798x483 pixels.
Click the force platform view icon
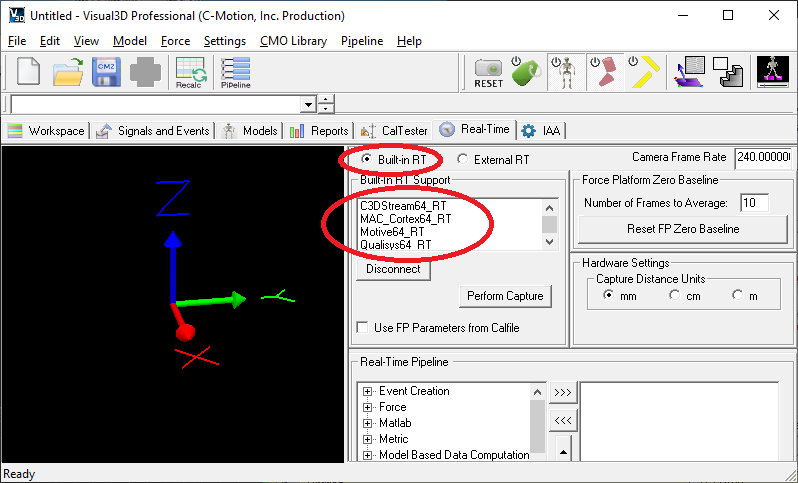(x=690, y=72)
